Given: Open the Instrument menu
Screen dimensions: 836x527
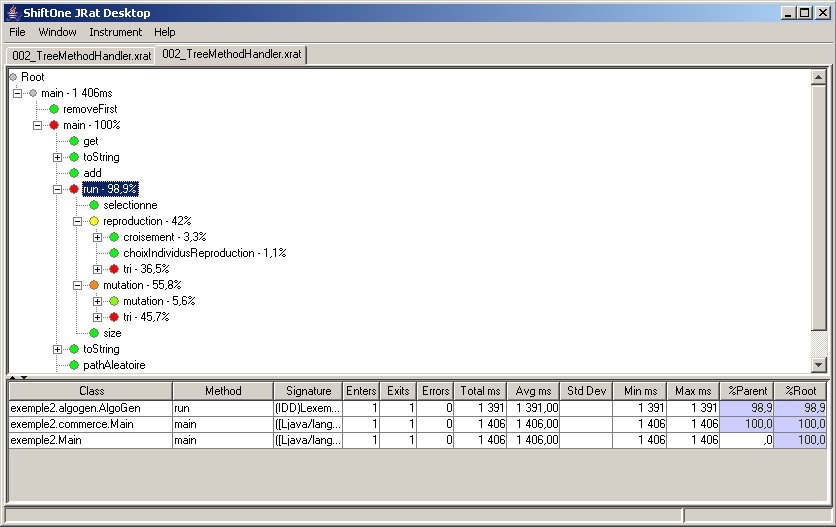Looking at the screenshot, I should (x=115, y=32).
